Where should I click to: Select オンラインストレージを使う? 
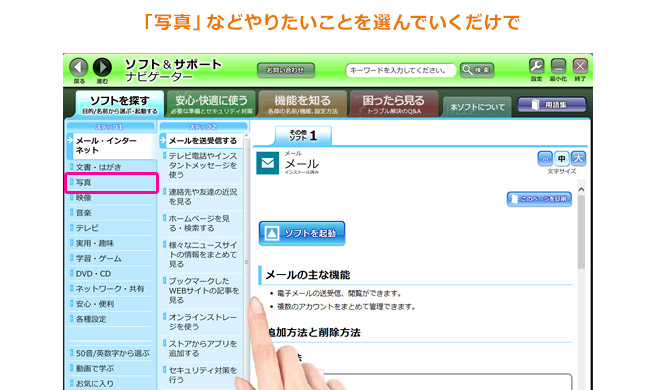[x=201, y=322]
